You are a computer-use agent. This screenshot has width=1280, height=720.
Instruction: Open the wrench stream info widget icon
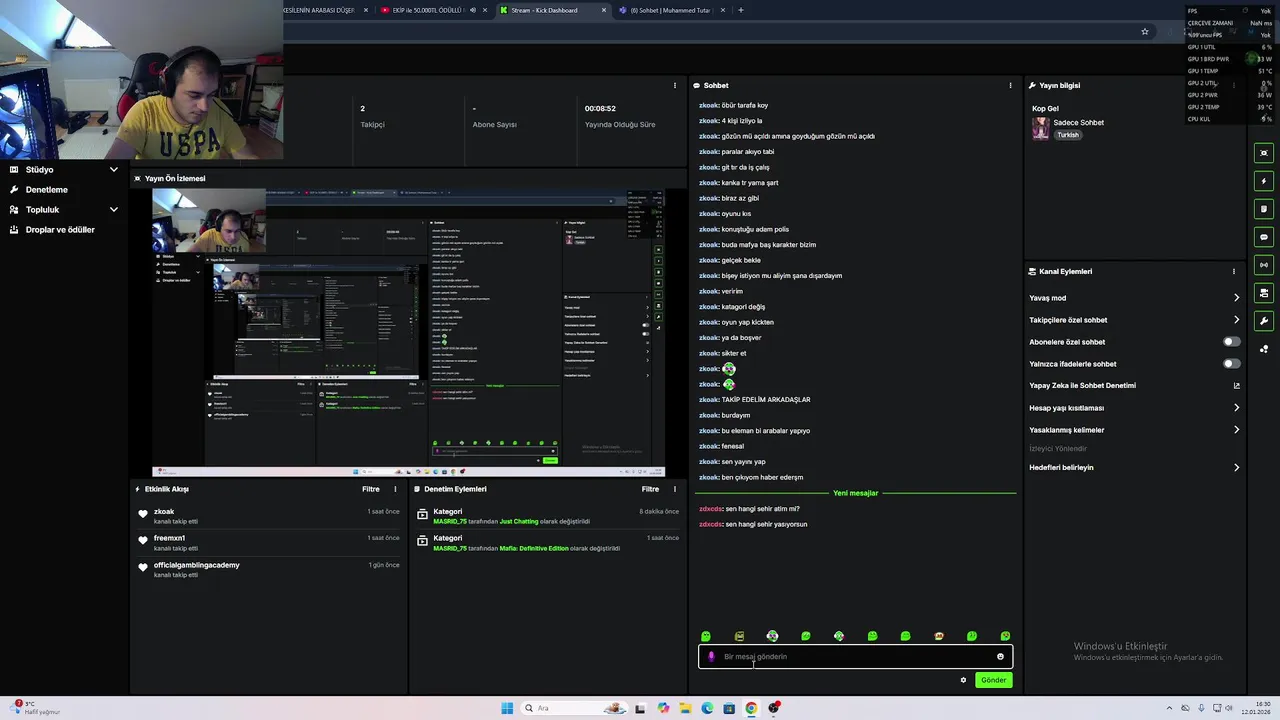pyautogui.click(x=1264, y=321)
